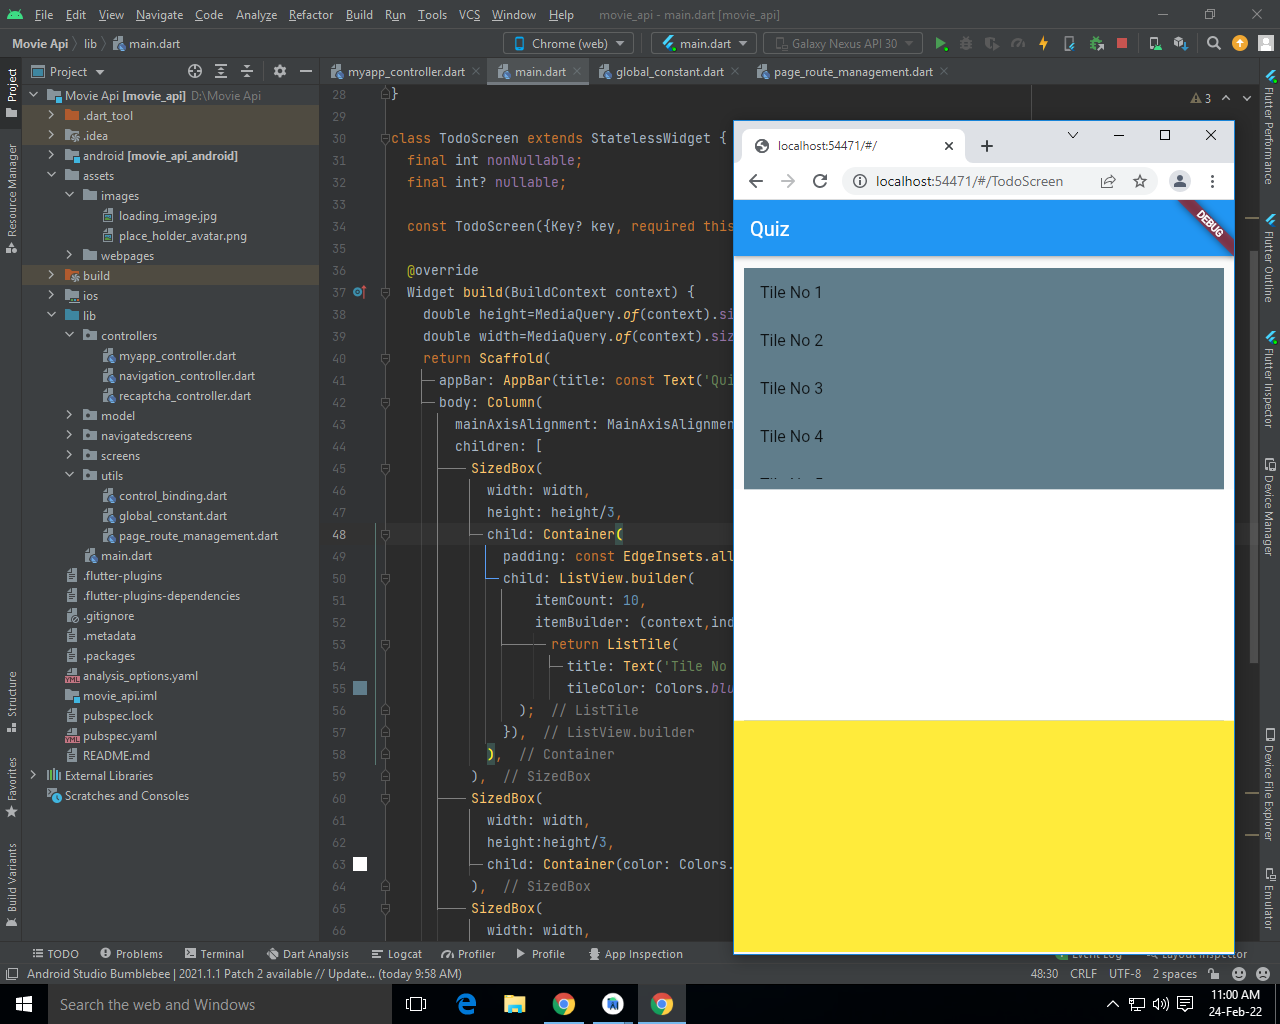This screenshot has height=1024, width=1280.
Task: Open Search Everywhere magnifier icon
Action: point(1214,43)
